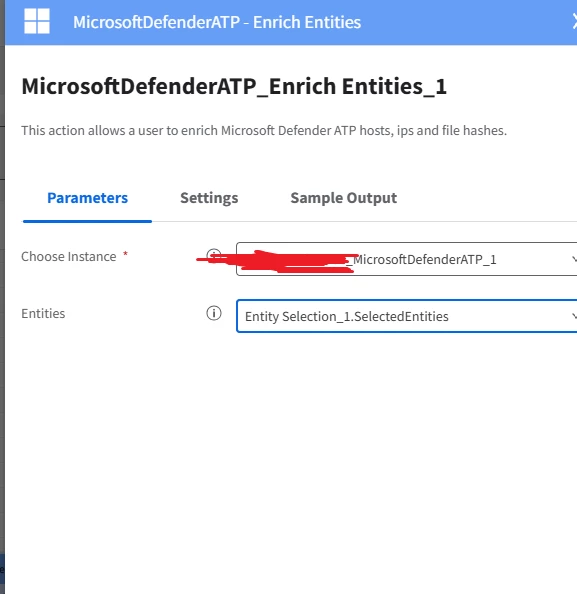Screen dimensions: 577x594
Task: Click the action description text
Action: click(x=264, y=130)
